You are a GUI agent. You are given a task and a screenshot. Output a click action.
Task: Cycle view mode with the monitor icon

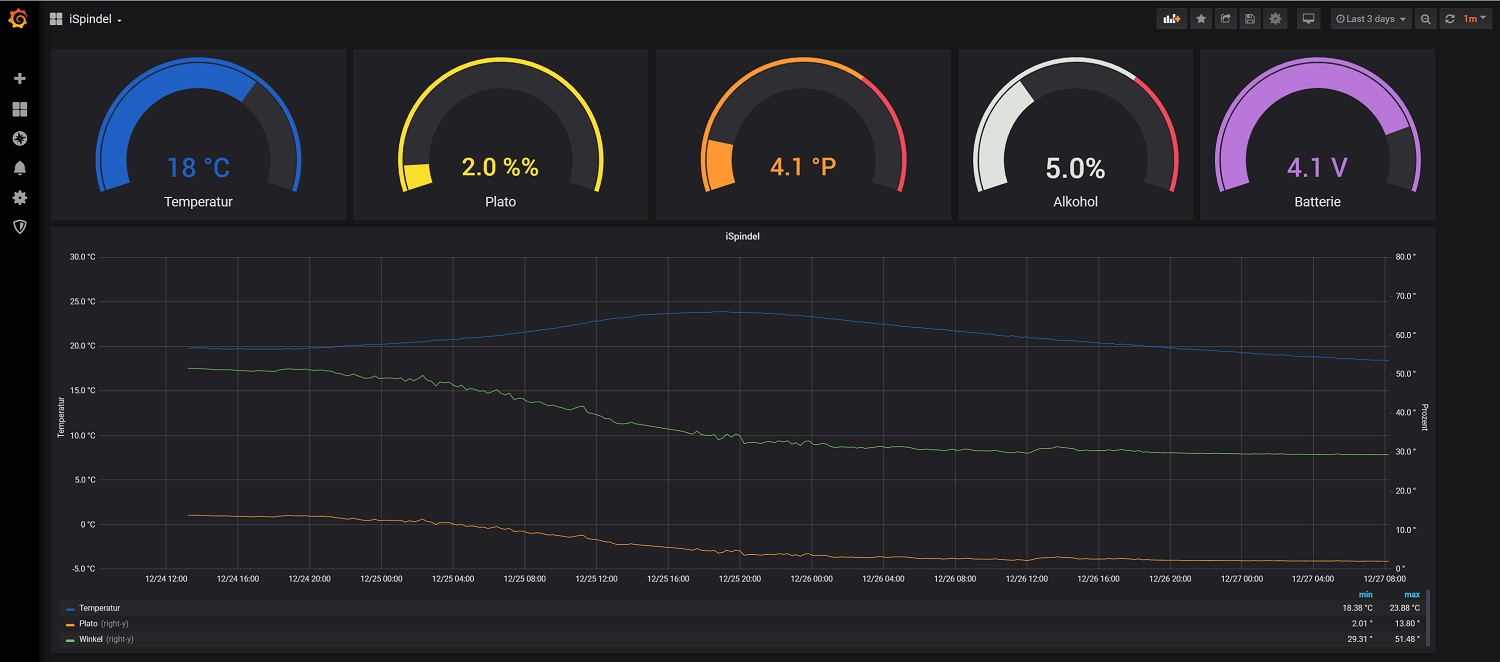[1307, 19]
